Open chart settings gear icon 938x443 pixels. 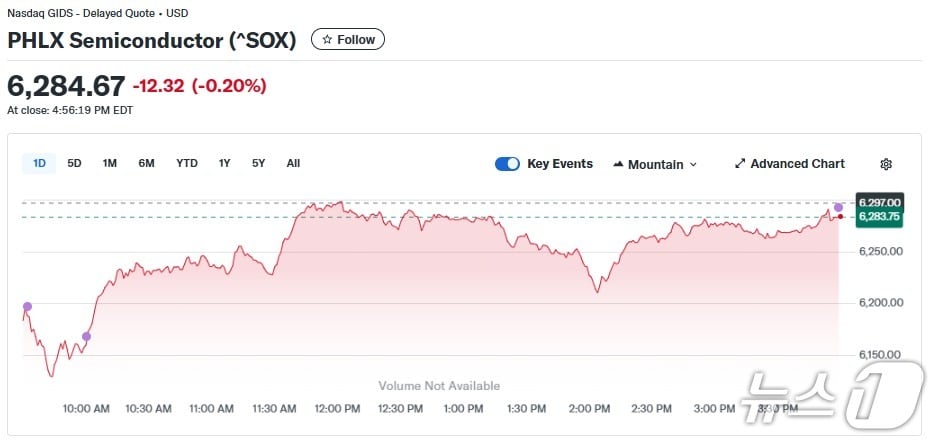pos(885,164)
